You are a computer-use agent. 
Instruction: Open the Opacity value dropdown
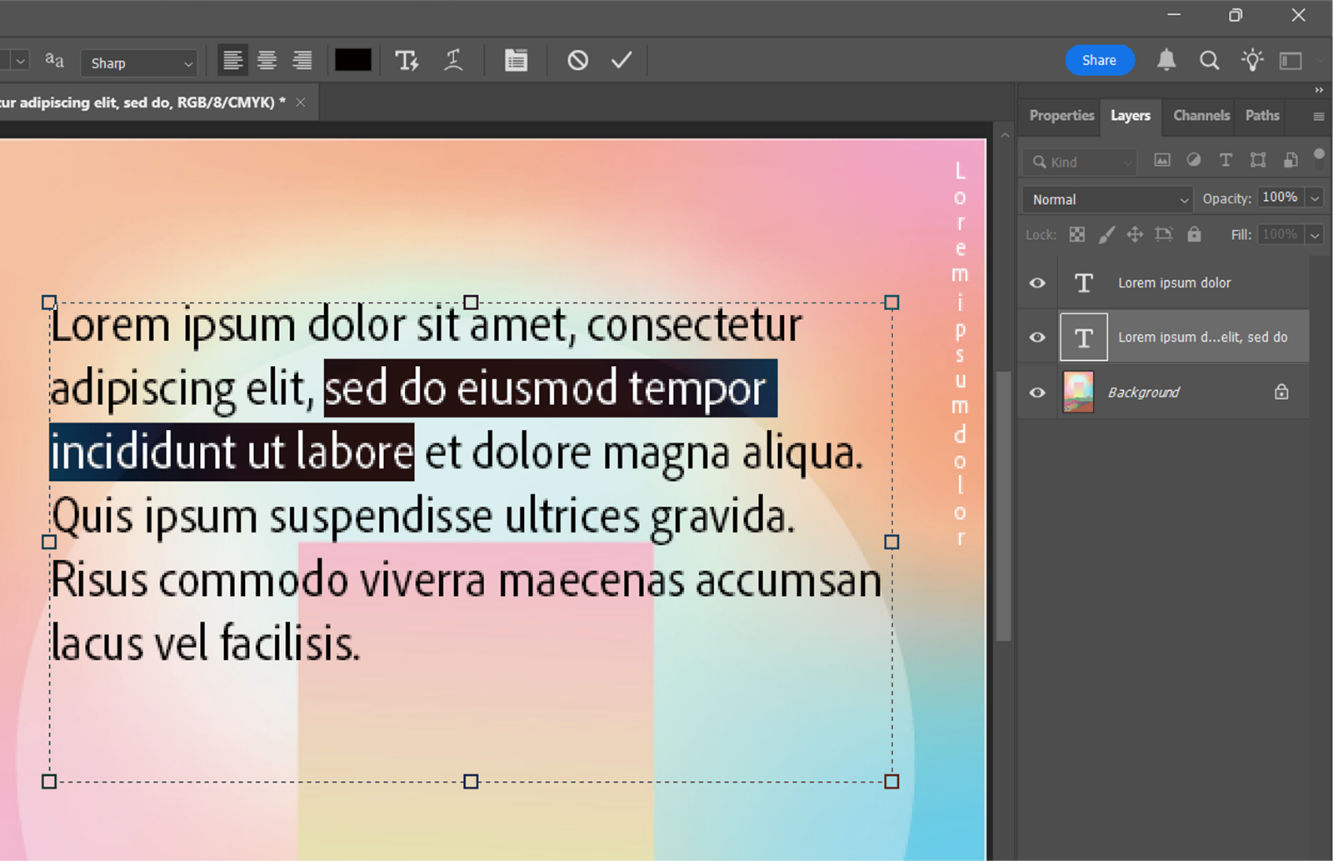[1315, 197]
